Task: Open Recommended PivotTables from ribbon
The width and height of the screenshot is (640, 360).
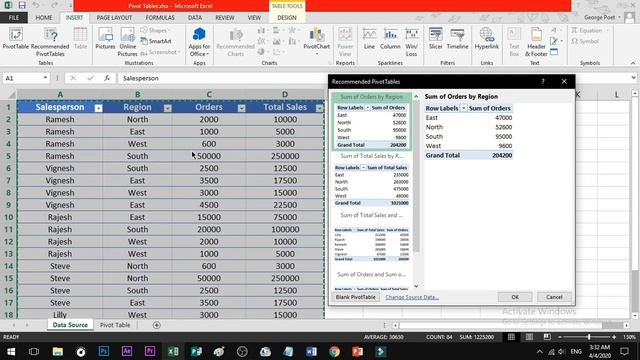Action: click(x=50, y=42)
